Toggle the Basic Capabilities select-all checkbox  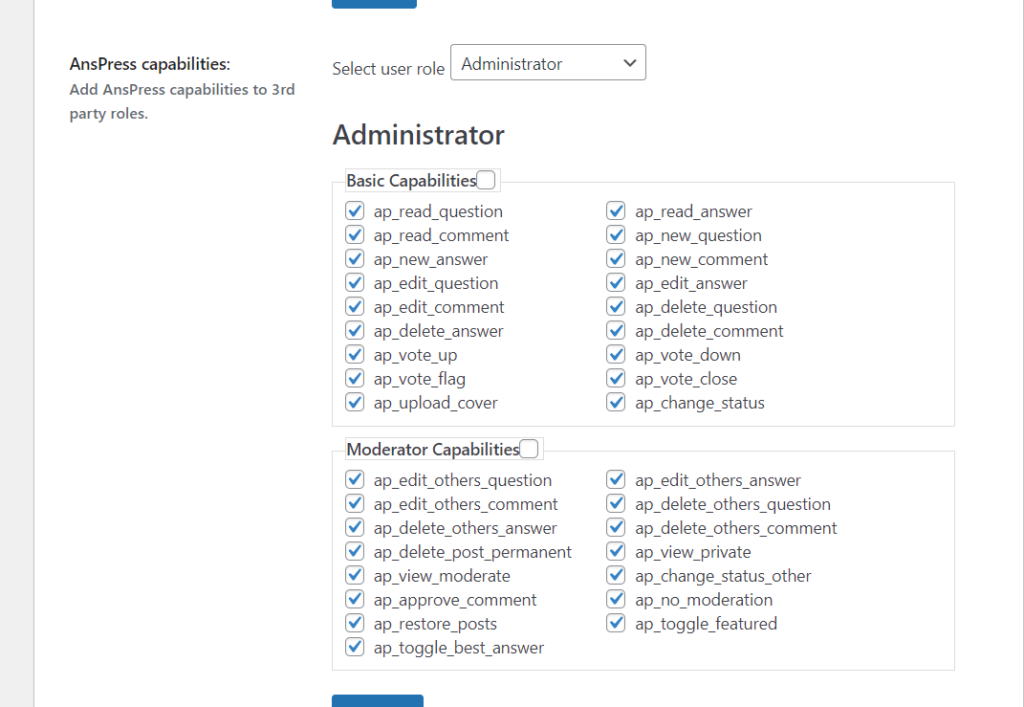click(486, 180)
